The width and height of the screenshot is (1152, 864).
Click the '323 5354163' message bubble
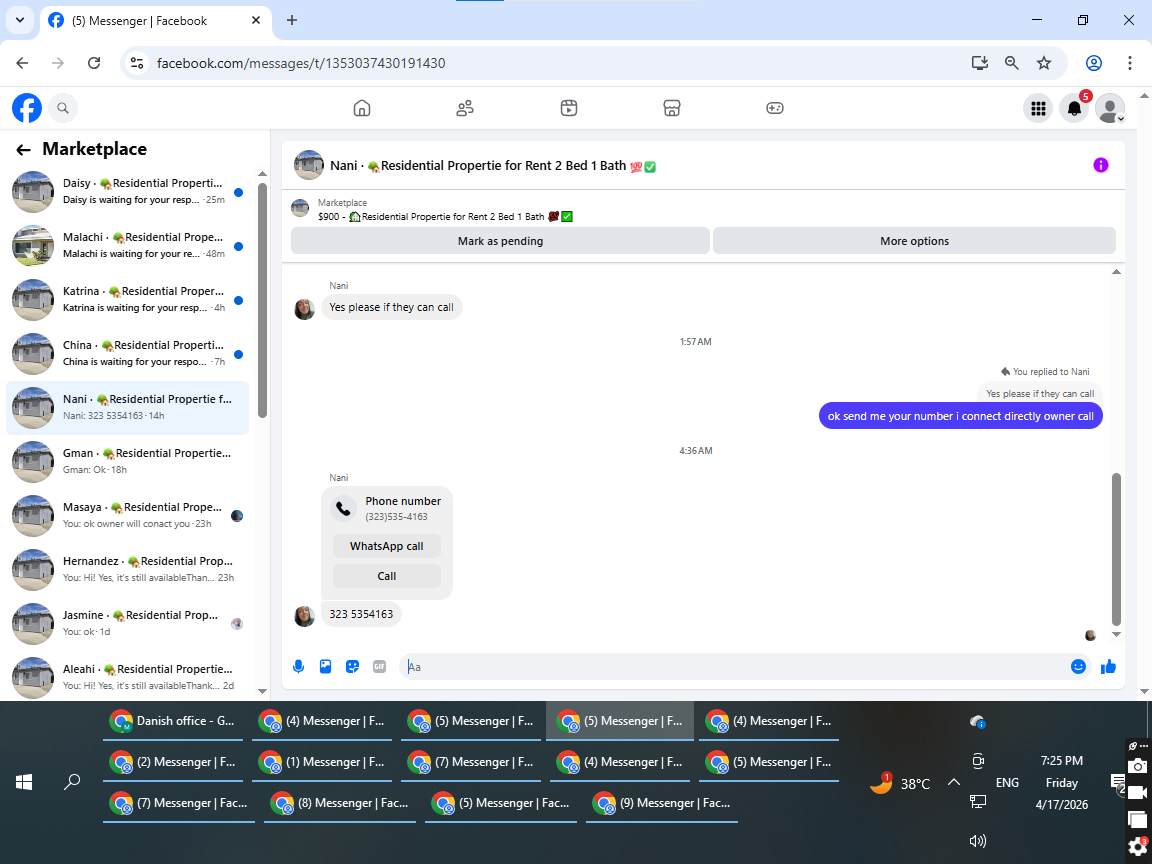tap(361, 614)
